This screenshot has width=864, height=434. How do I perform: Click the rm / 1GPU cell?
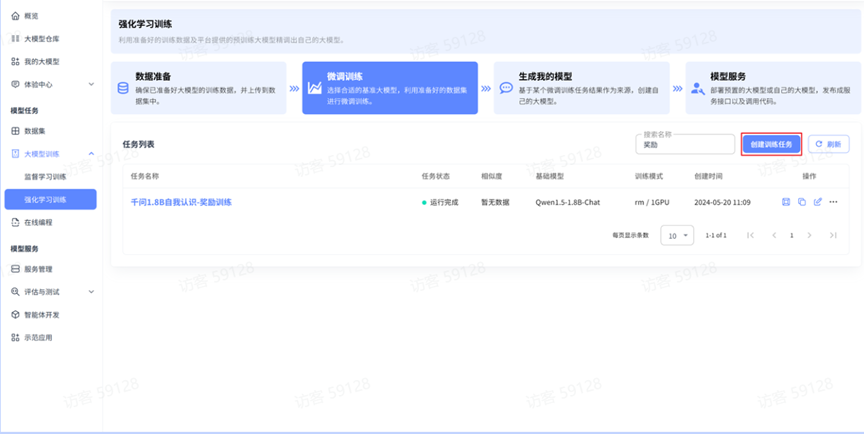[x=652, y=202]
